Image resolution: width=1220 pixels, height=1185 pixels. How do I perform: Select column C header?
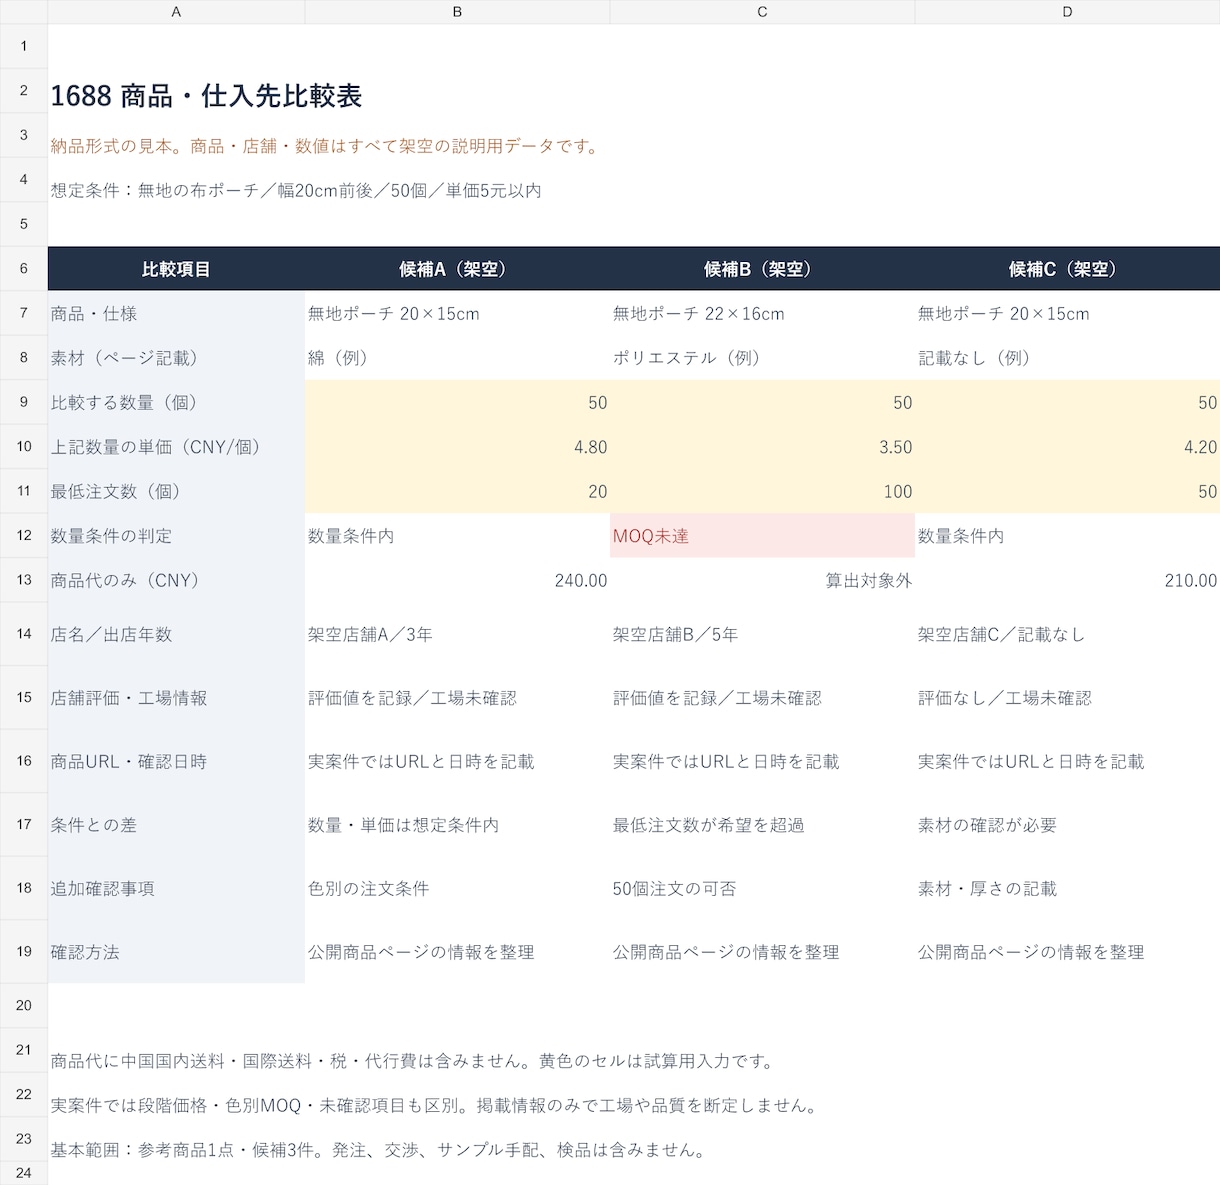tap(762, 12)
